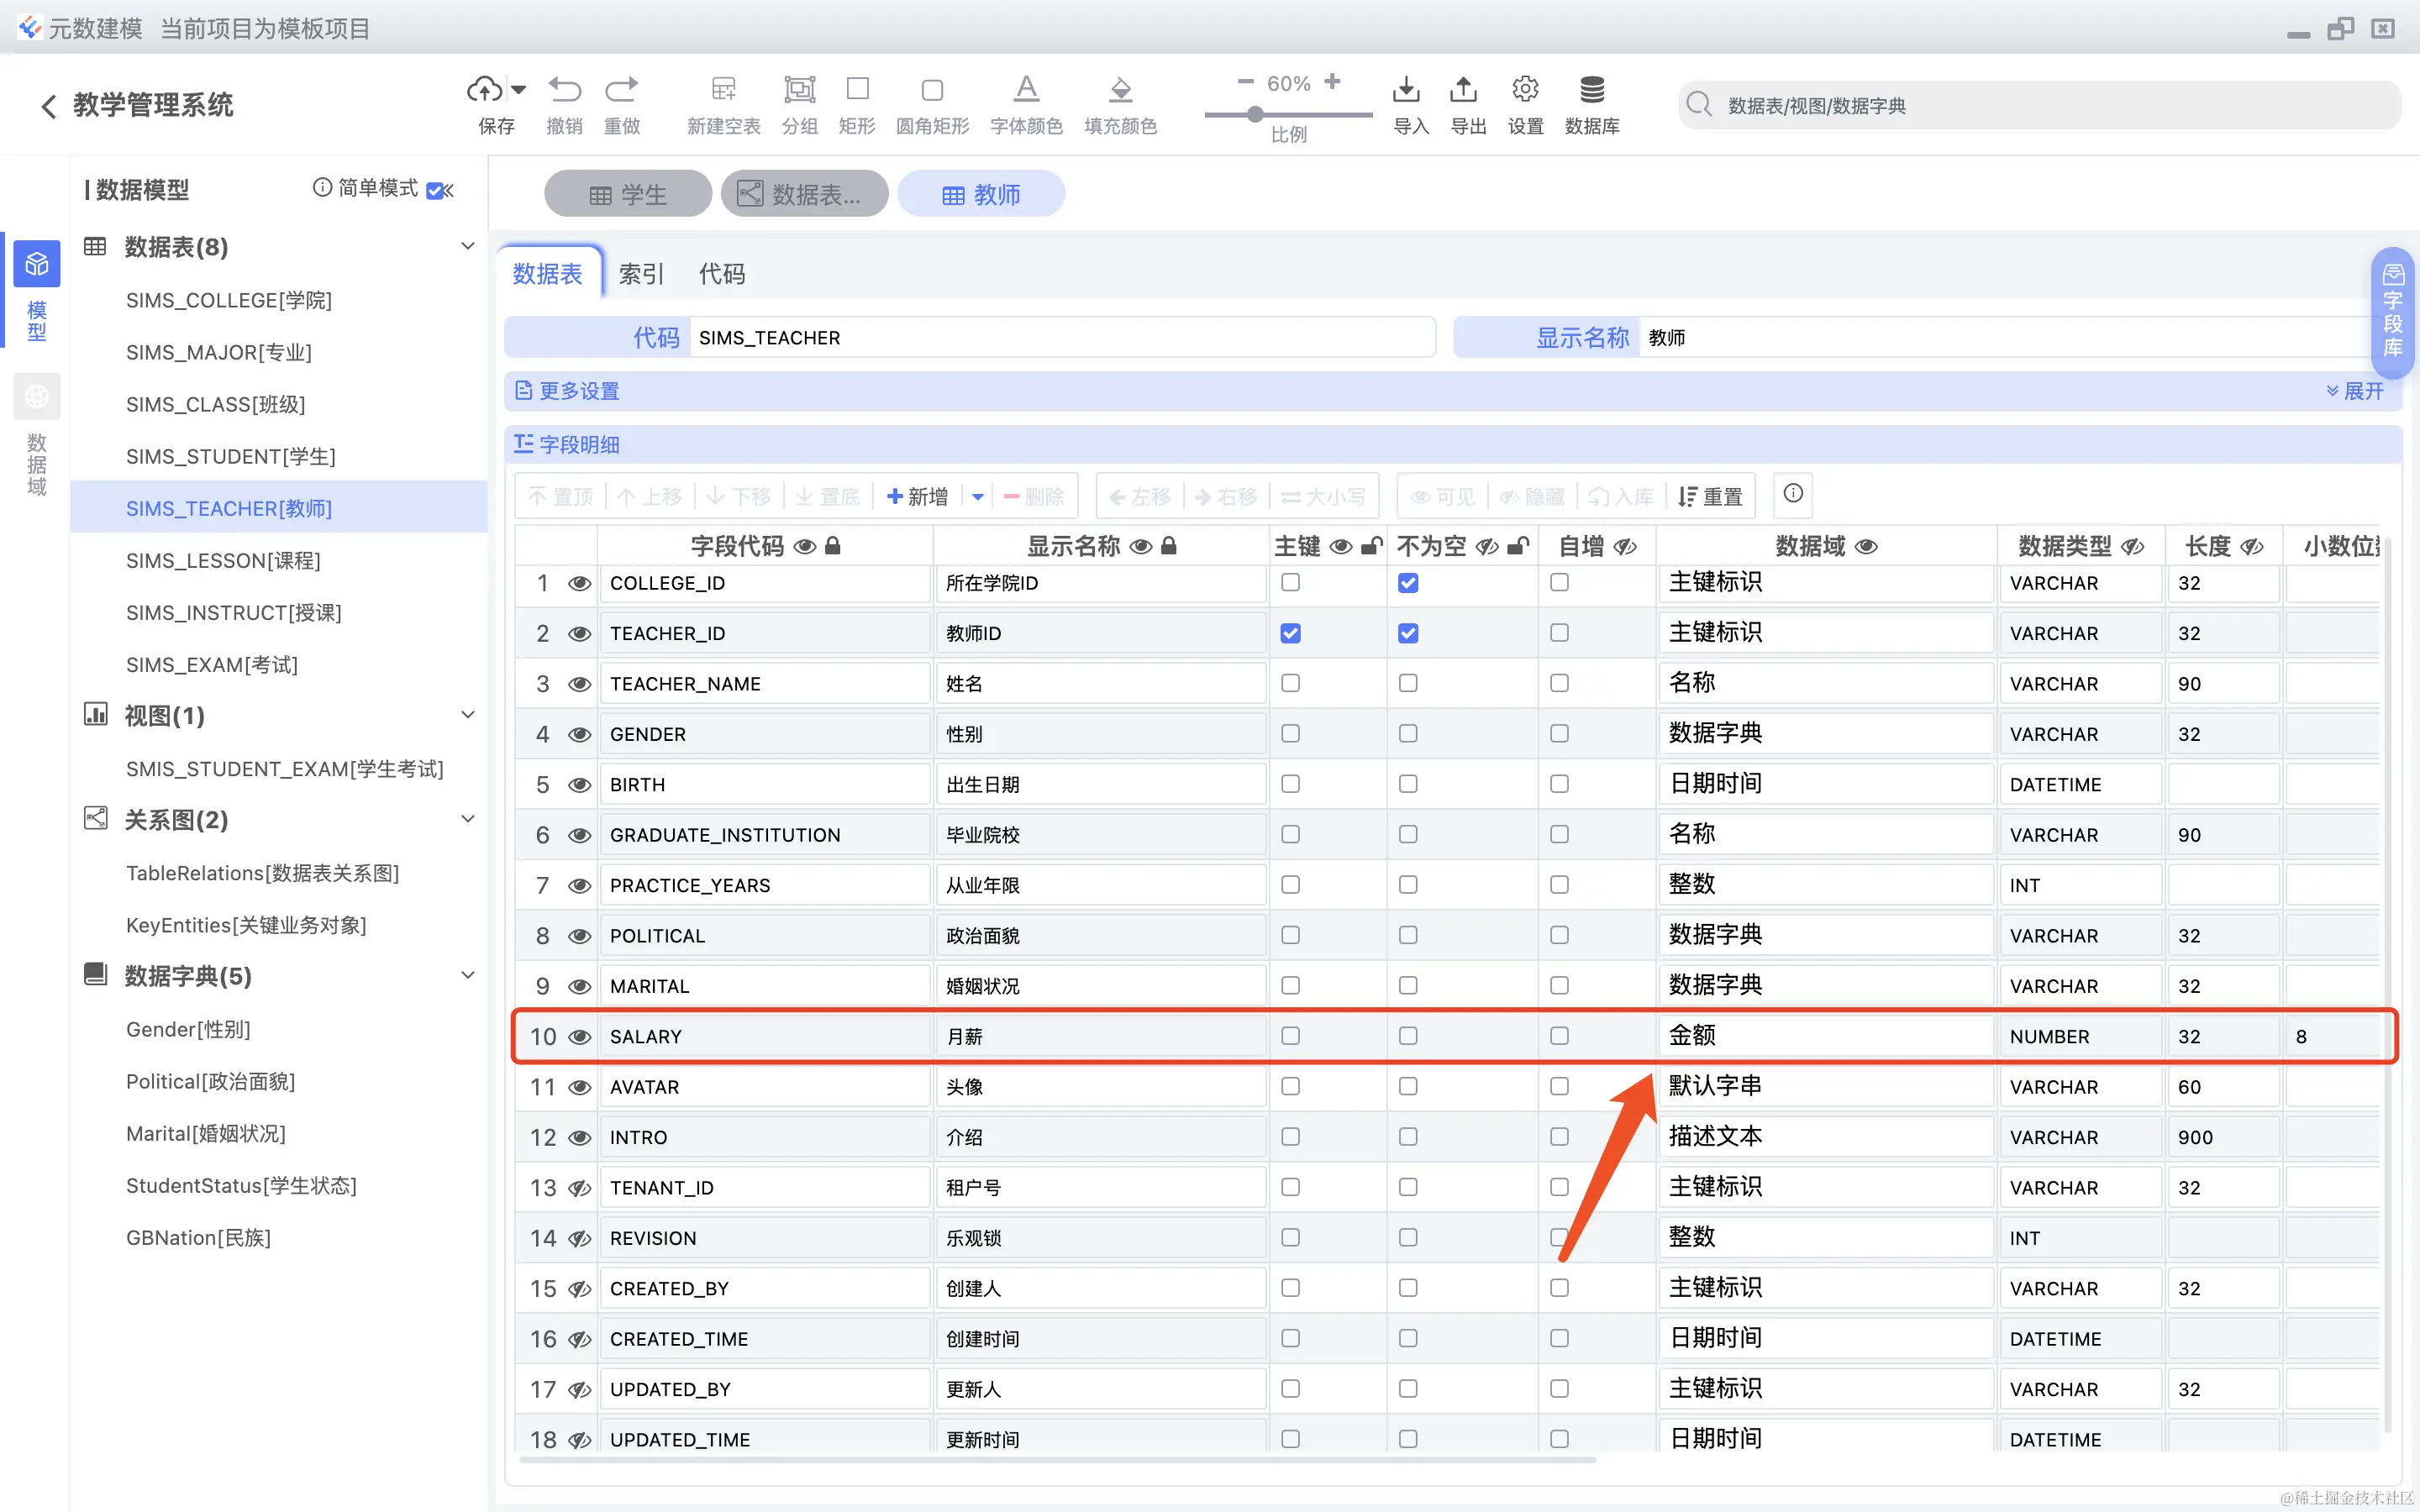Click the New Empty Table icon
Screen dimensions: 2420x1512
click(x=723, y=90)
